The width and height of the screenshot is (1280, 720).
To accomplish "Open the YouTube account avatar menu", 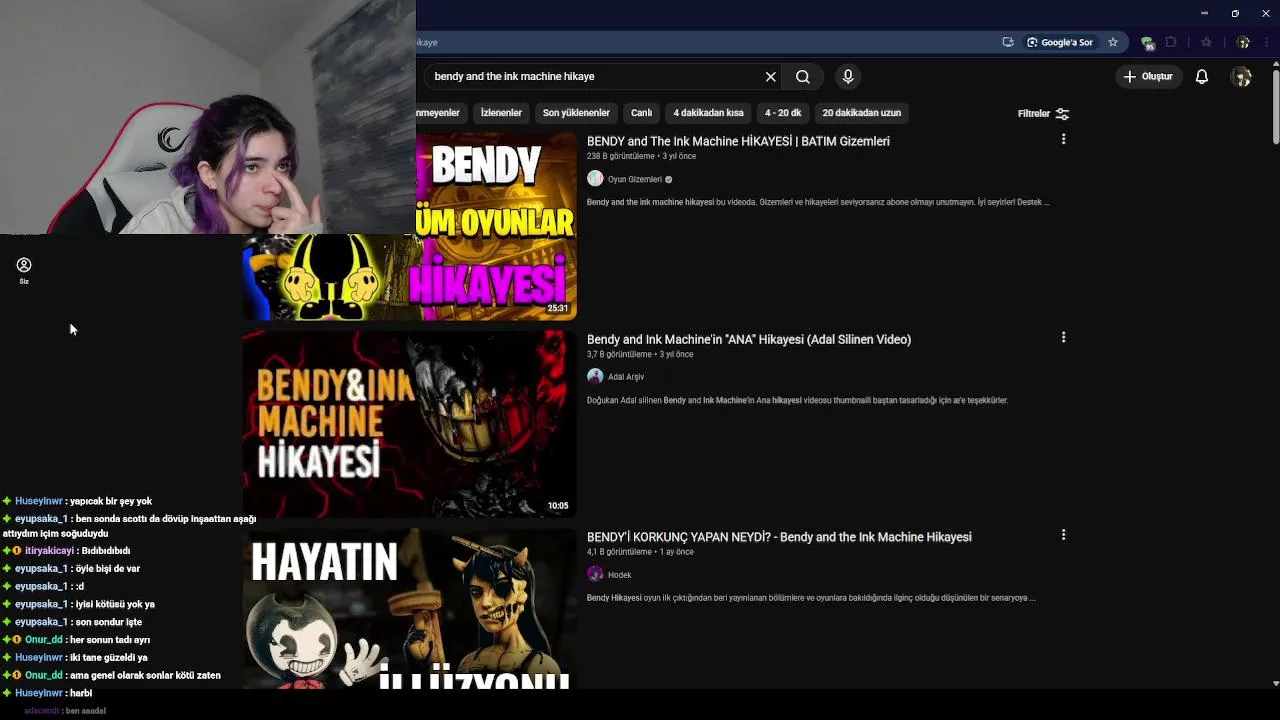I will [x=1242, y=76].
